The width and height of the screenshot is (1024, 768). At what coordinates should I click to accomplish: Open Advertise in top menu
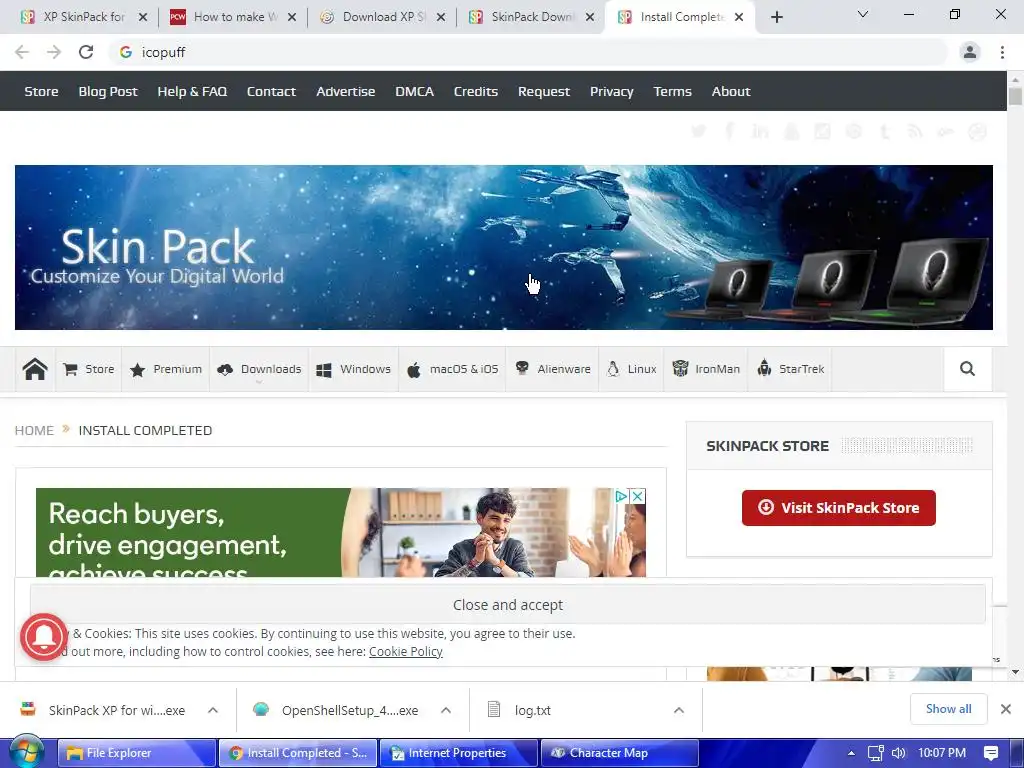click(x=345, y=91)
